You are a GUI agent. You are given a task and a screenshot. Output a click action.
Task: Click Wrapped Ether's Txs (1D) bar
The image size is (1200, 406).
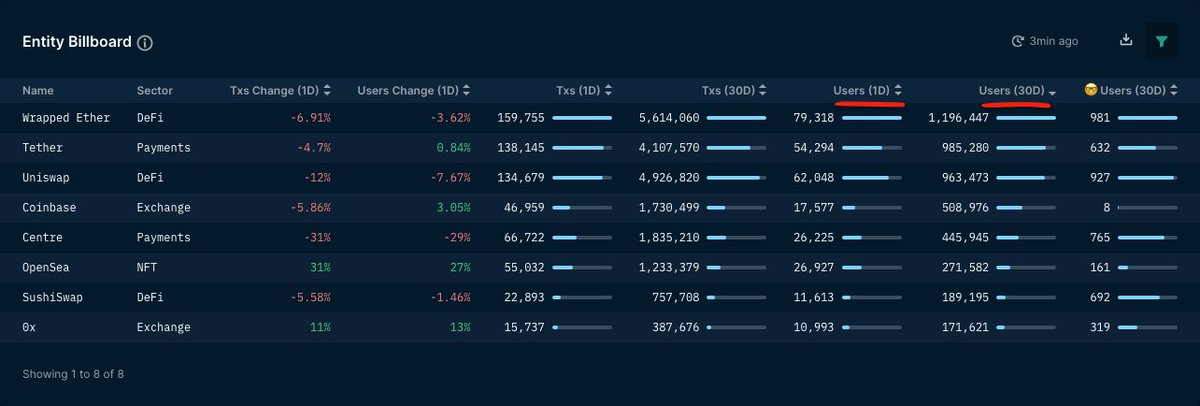pyautogui.click(x=582, y=118)
